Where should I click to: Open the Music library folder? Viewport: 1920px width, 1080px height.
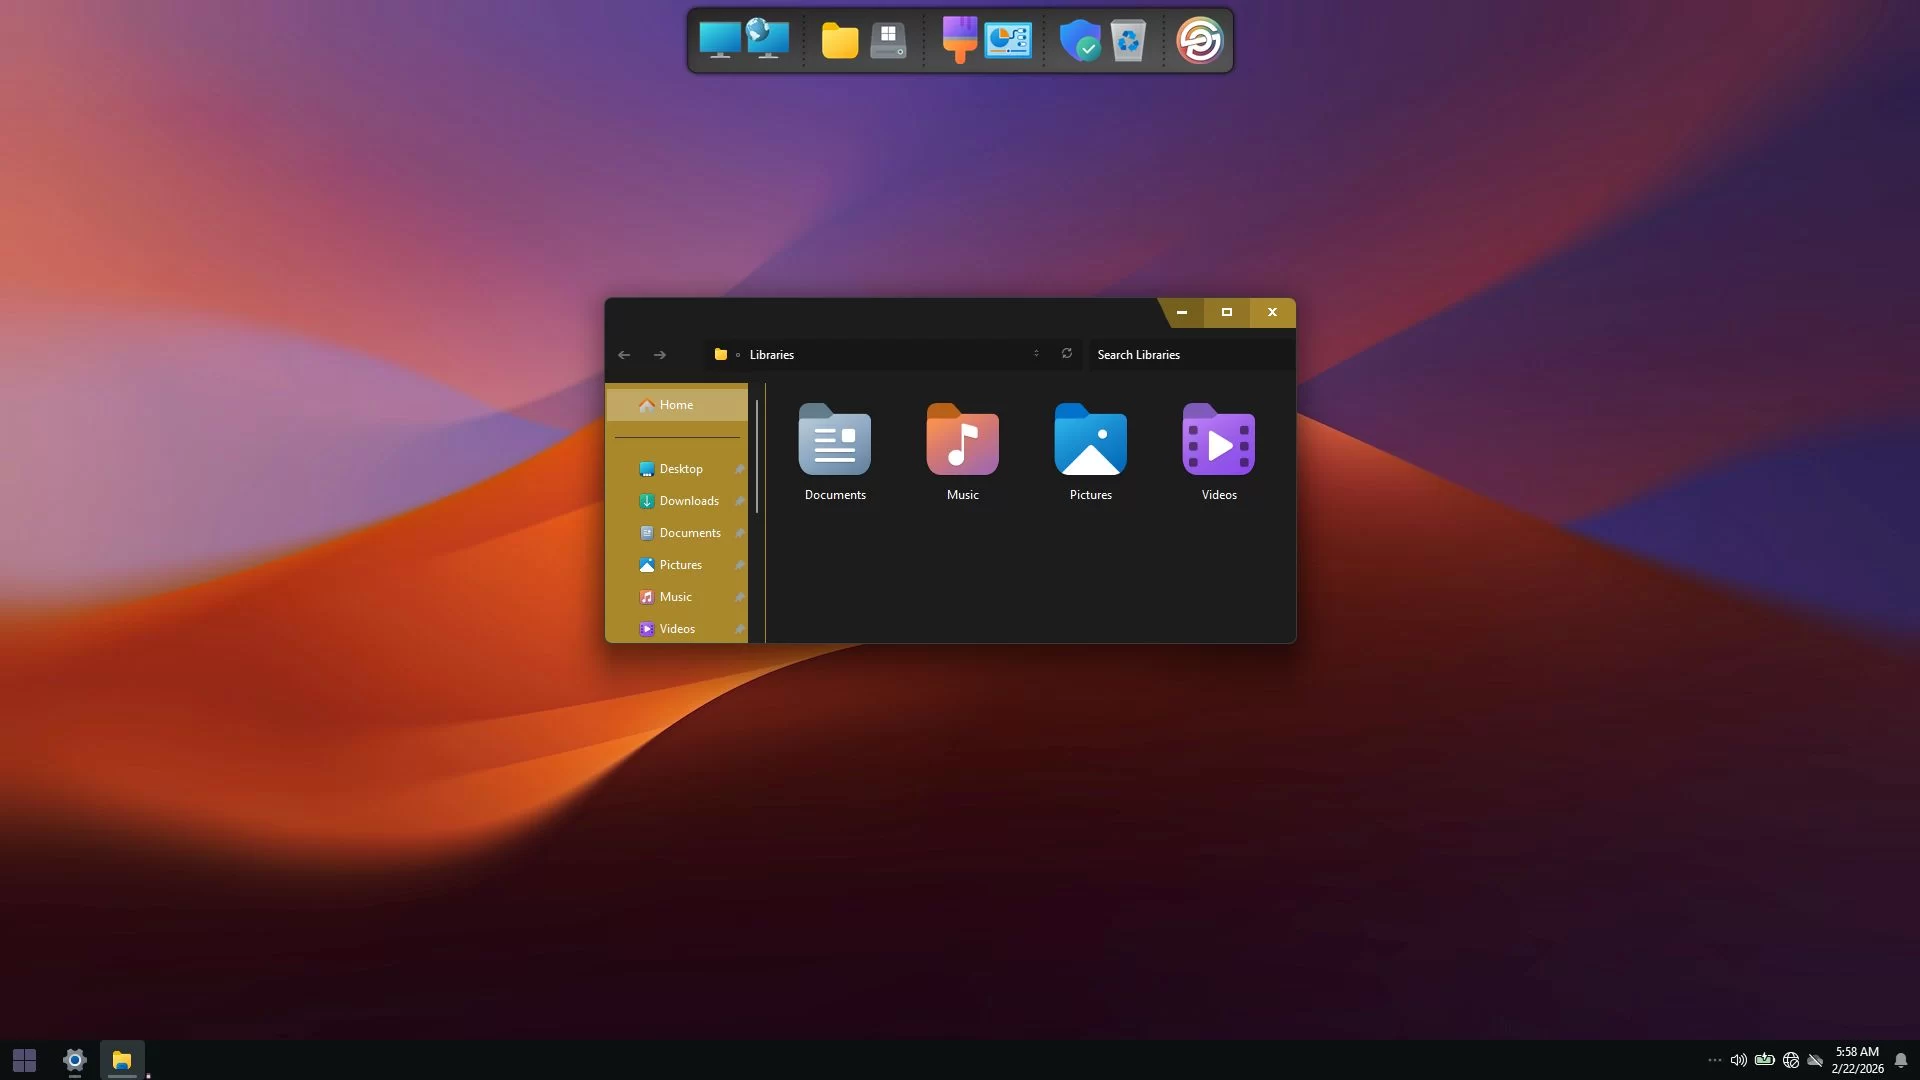pyautogui.click(x=962, y=451)
